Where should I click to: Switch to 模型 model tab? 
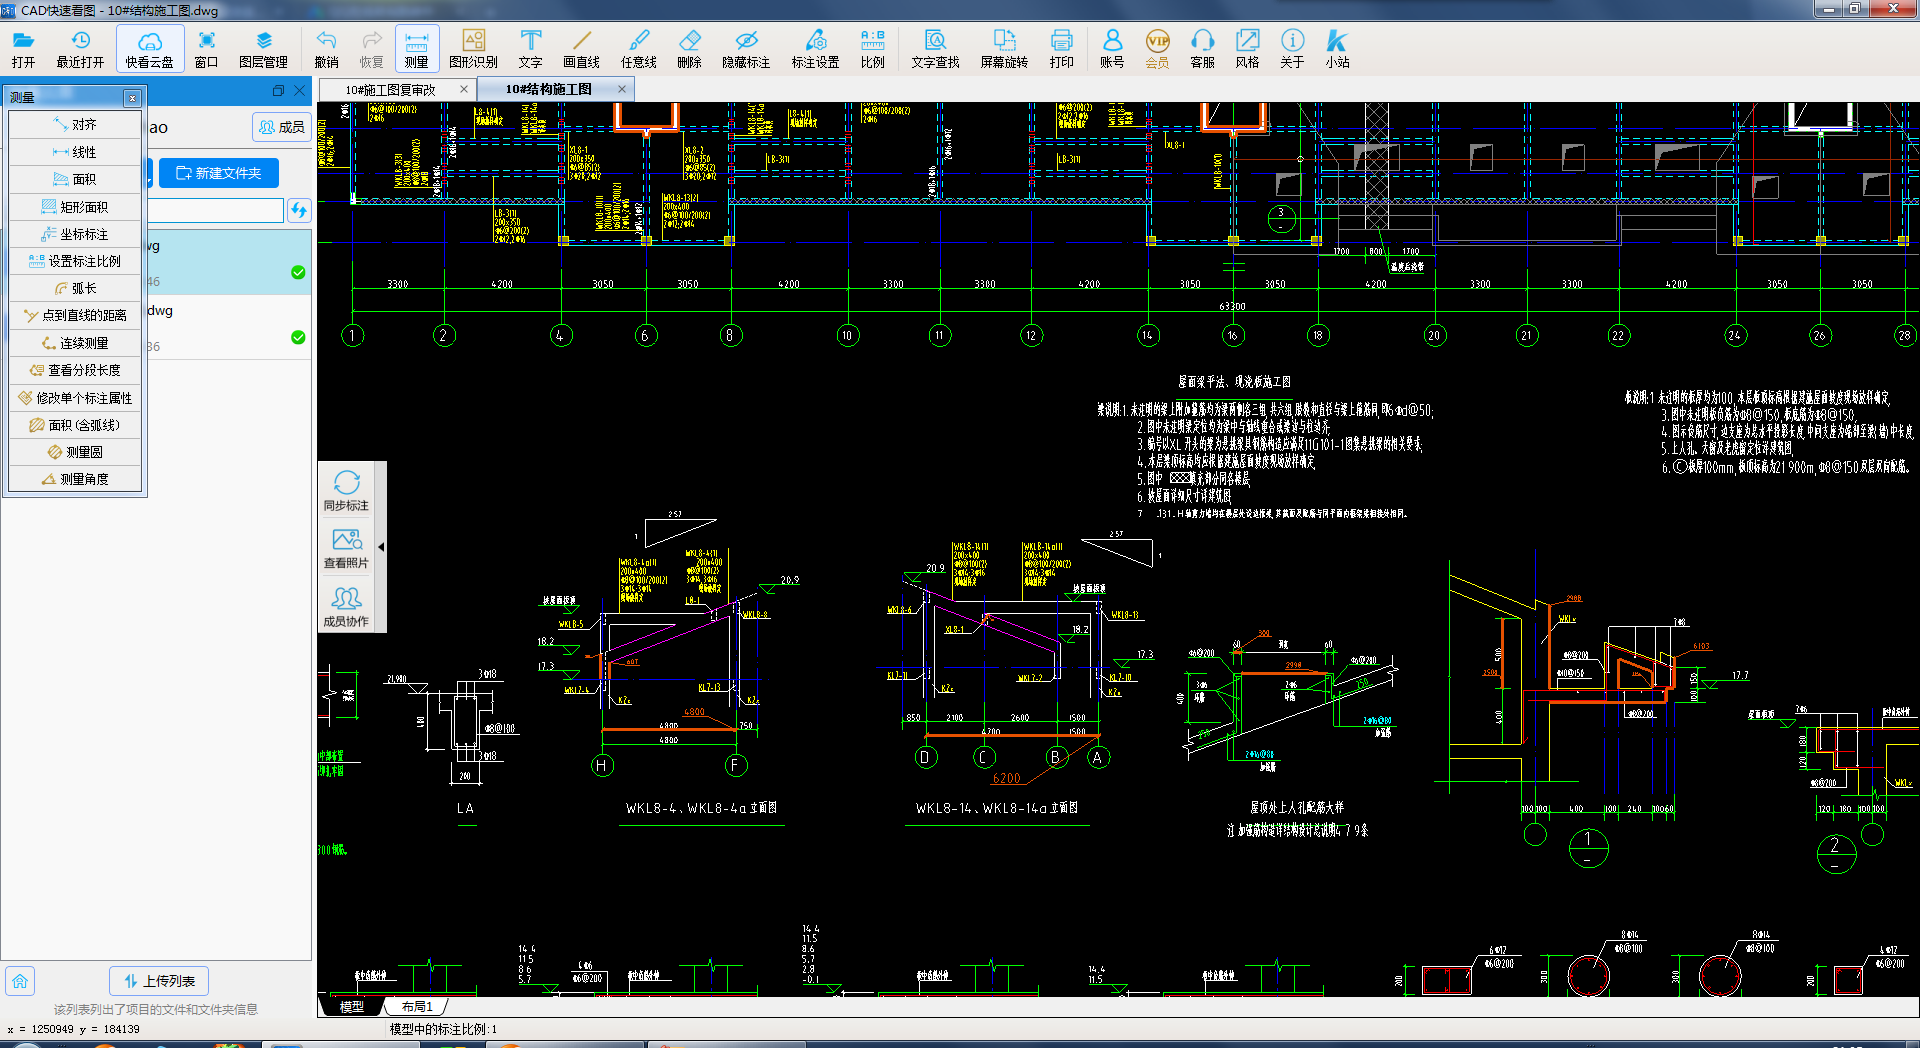pos(351,1006)
